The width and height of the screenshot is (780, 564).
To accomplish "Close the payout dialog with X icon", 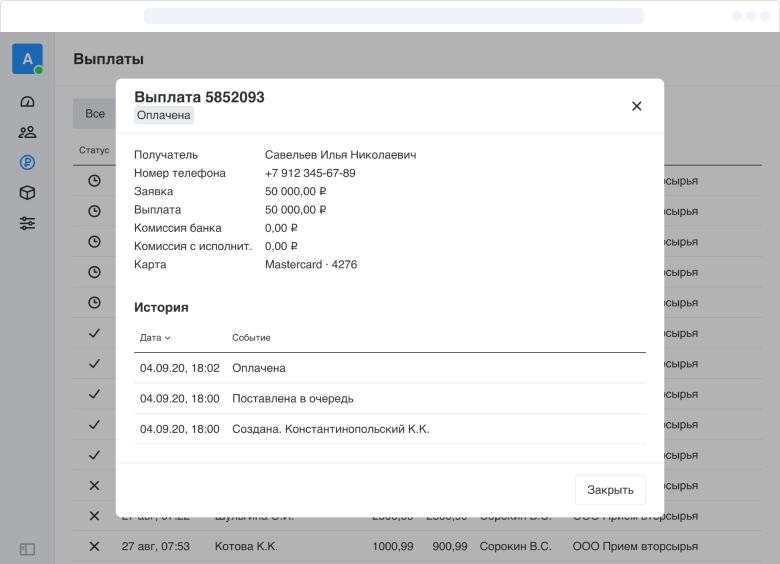I will coord(636,106).
